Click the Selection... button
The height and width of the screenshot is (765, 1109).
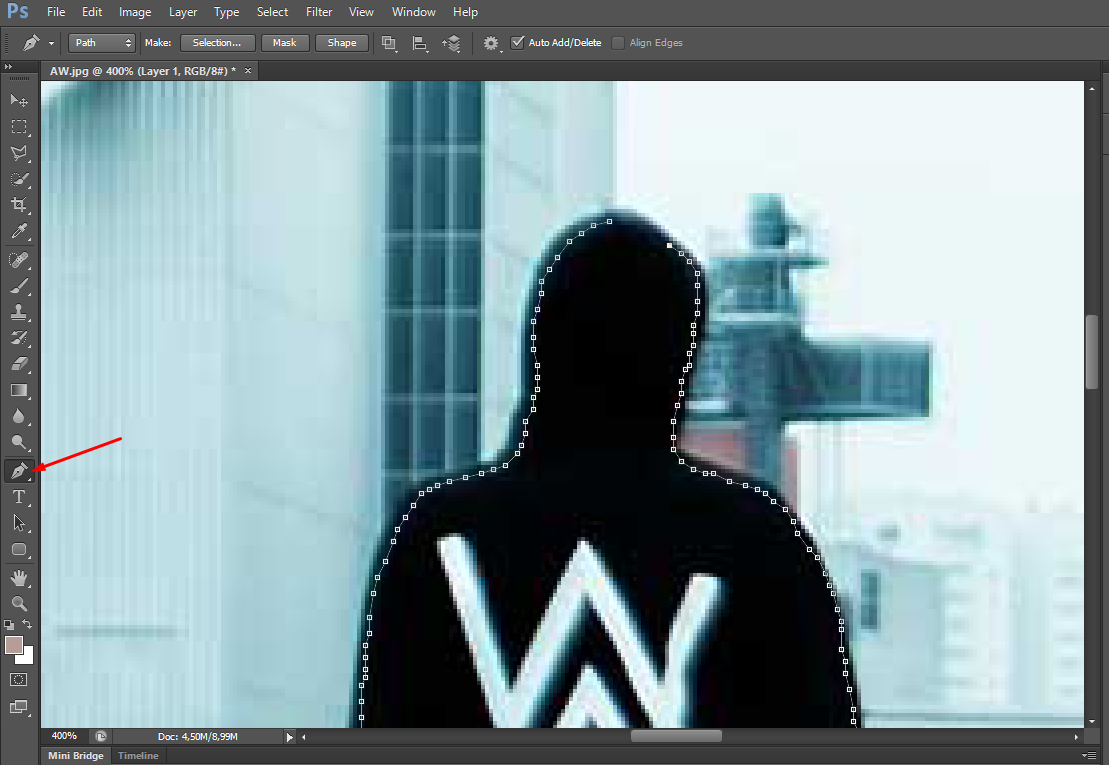click(x=217, y=43)
